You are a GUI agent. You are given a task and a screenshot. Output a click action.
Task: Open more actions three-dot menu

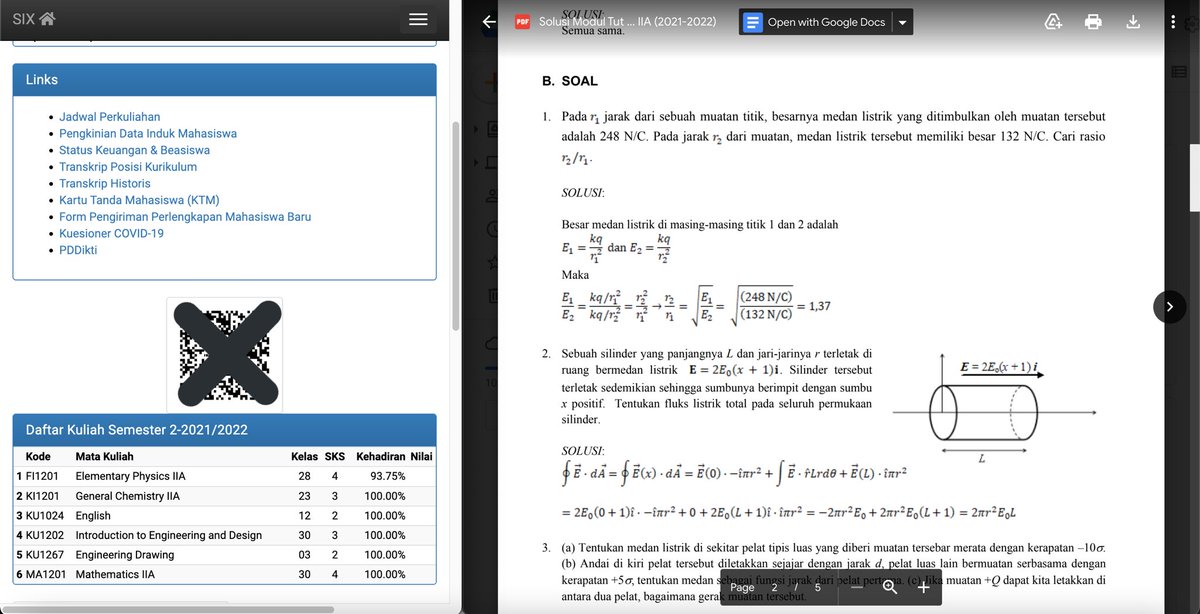tap(1173, 22)
